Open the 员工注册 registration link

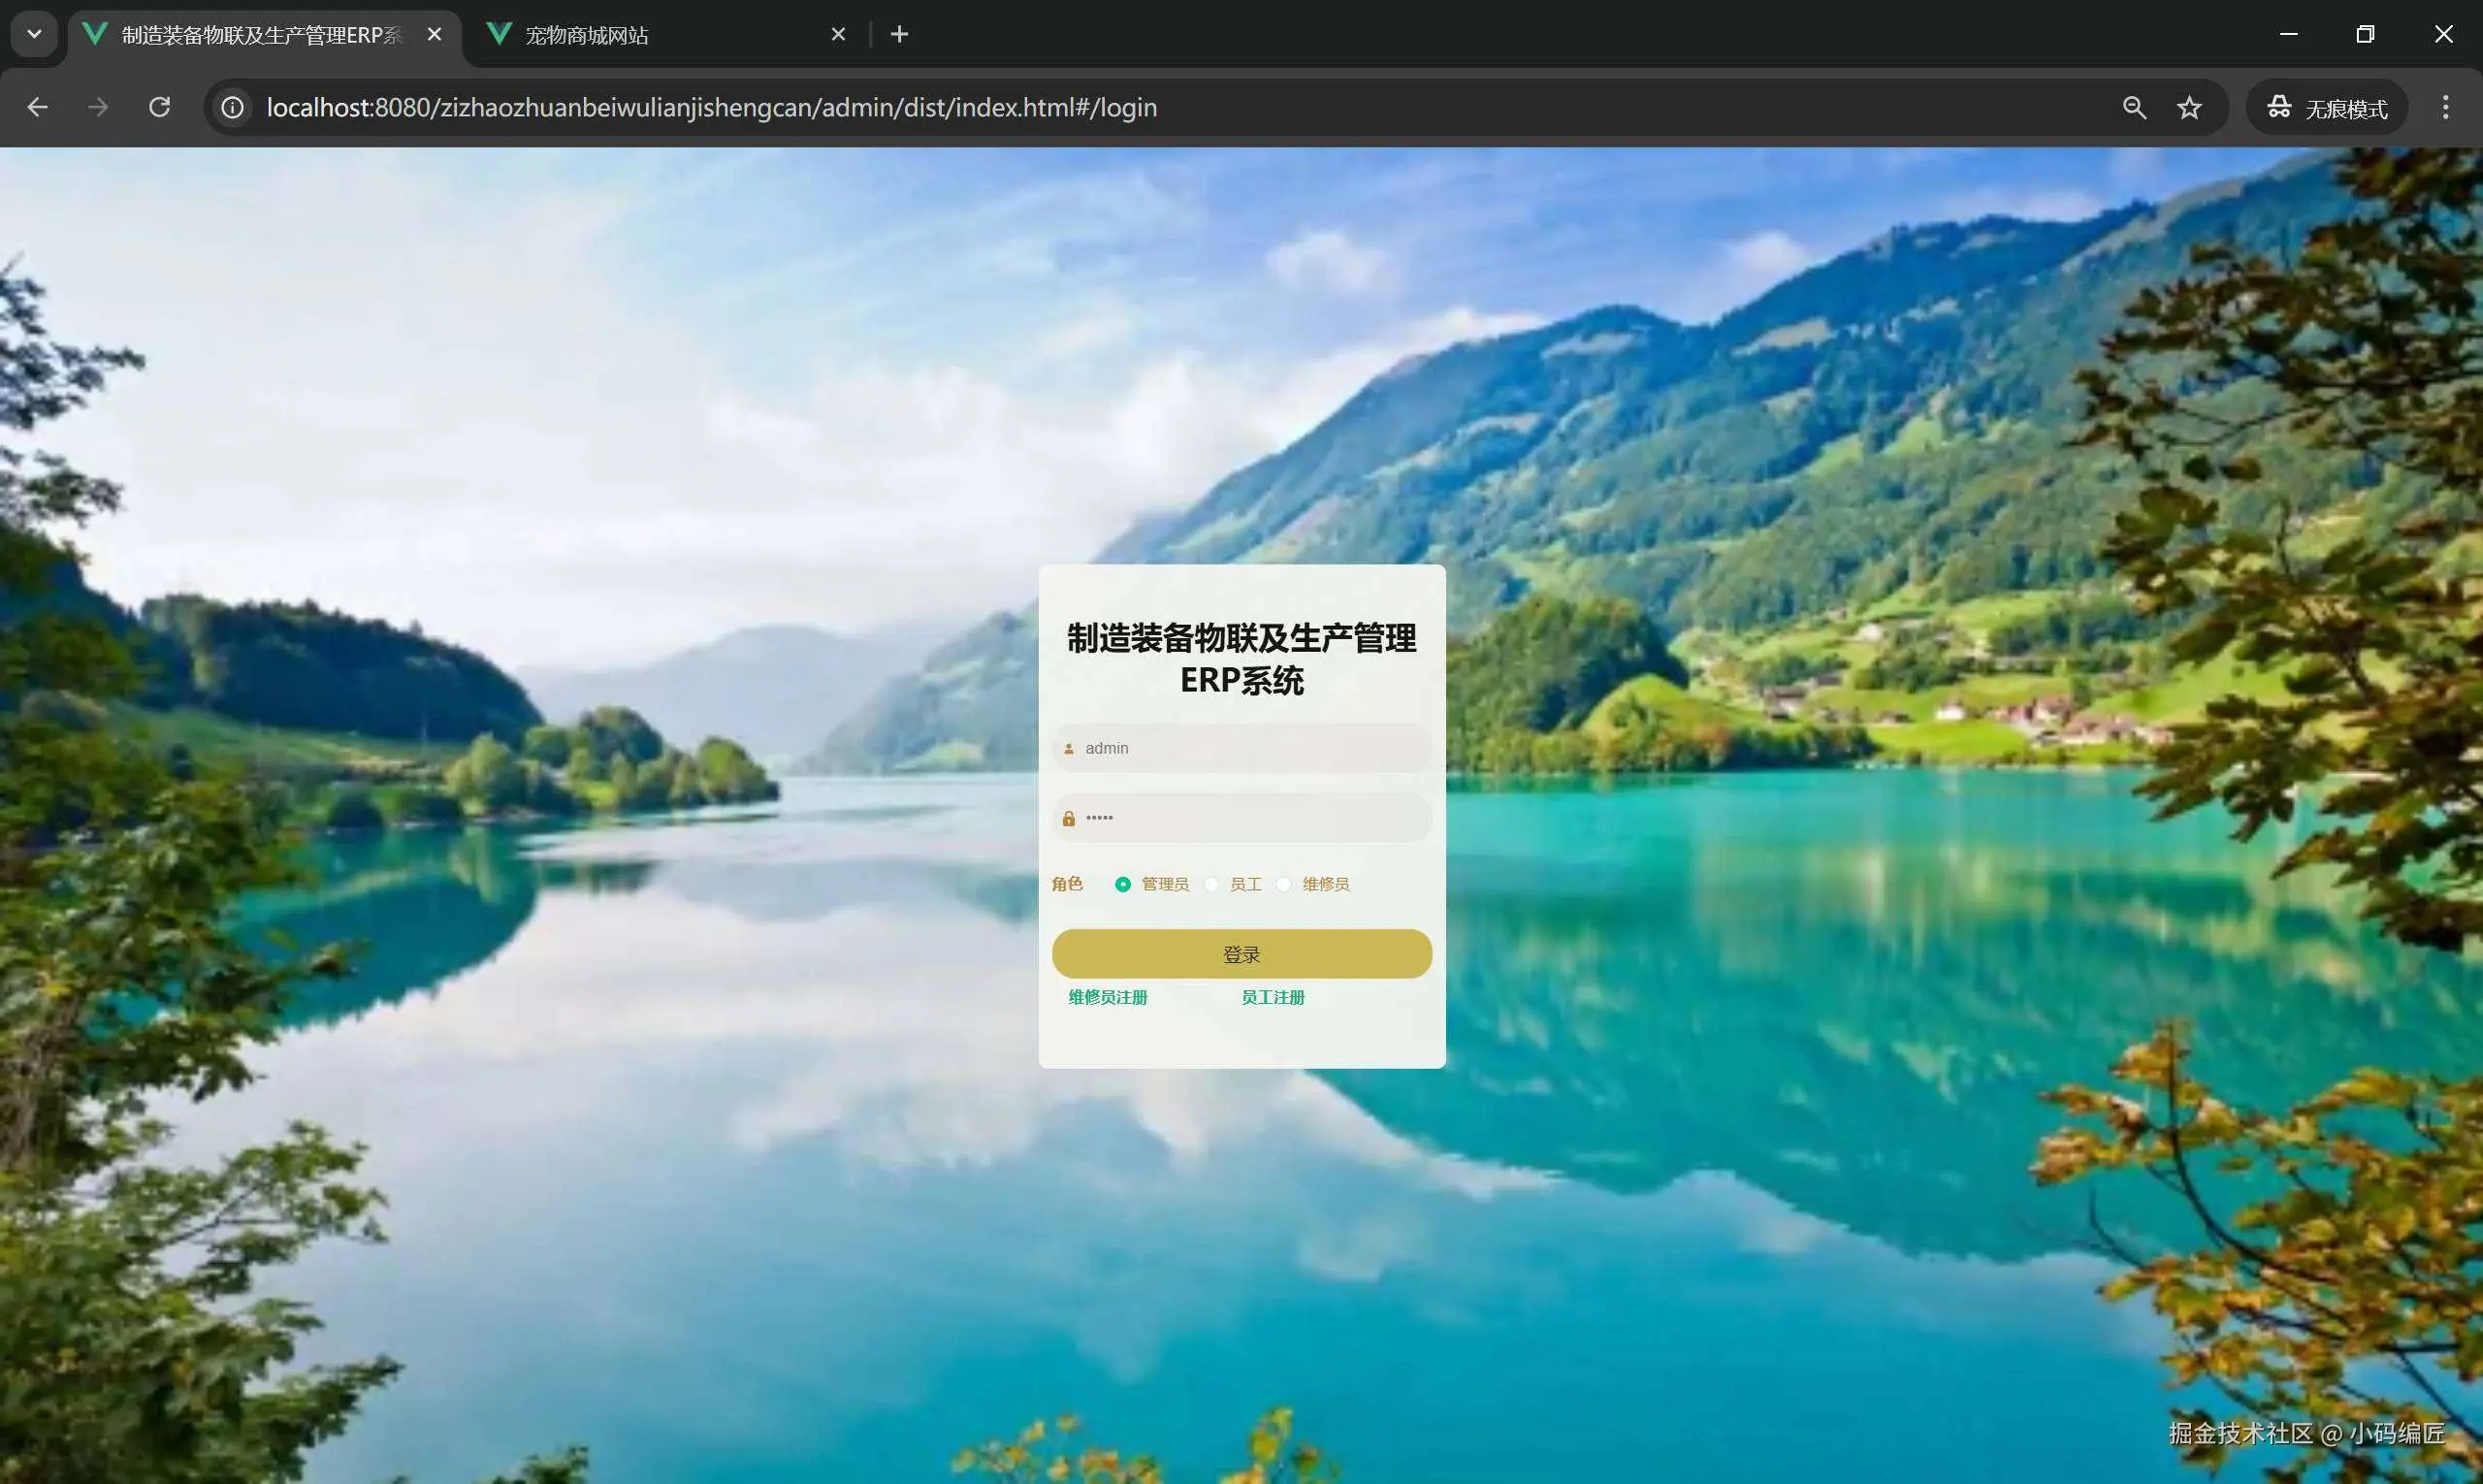[1272, 997]
